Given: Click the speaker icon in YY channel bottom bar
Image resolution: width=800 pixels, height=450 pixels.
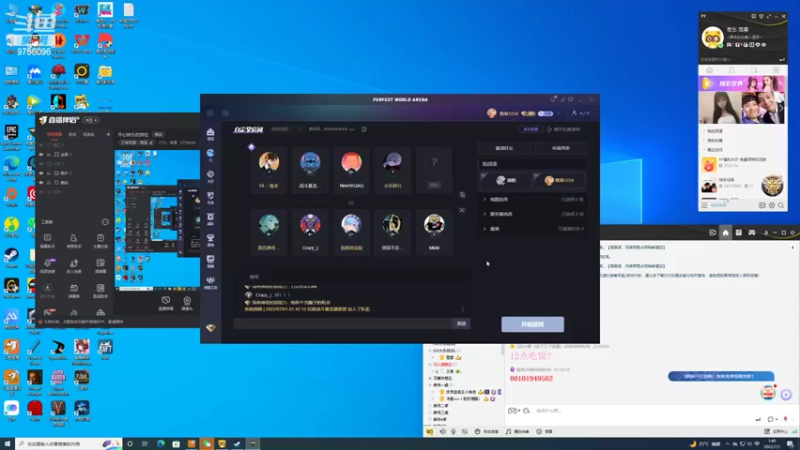Looking at the screenshot, I should tap(442, 432).
